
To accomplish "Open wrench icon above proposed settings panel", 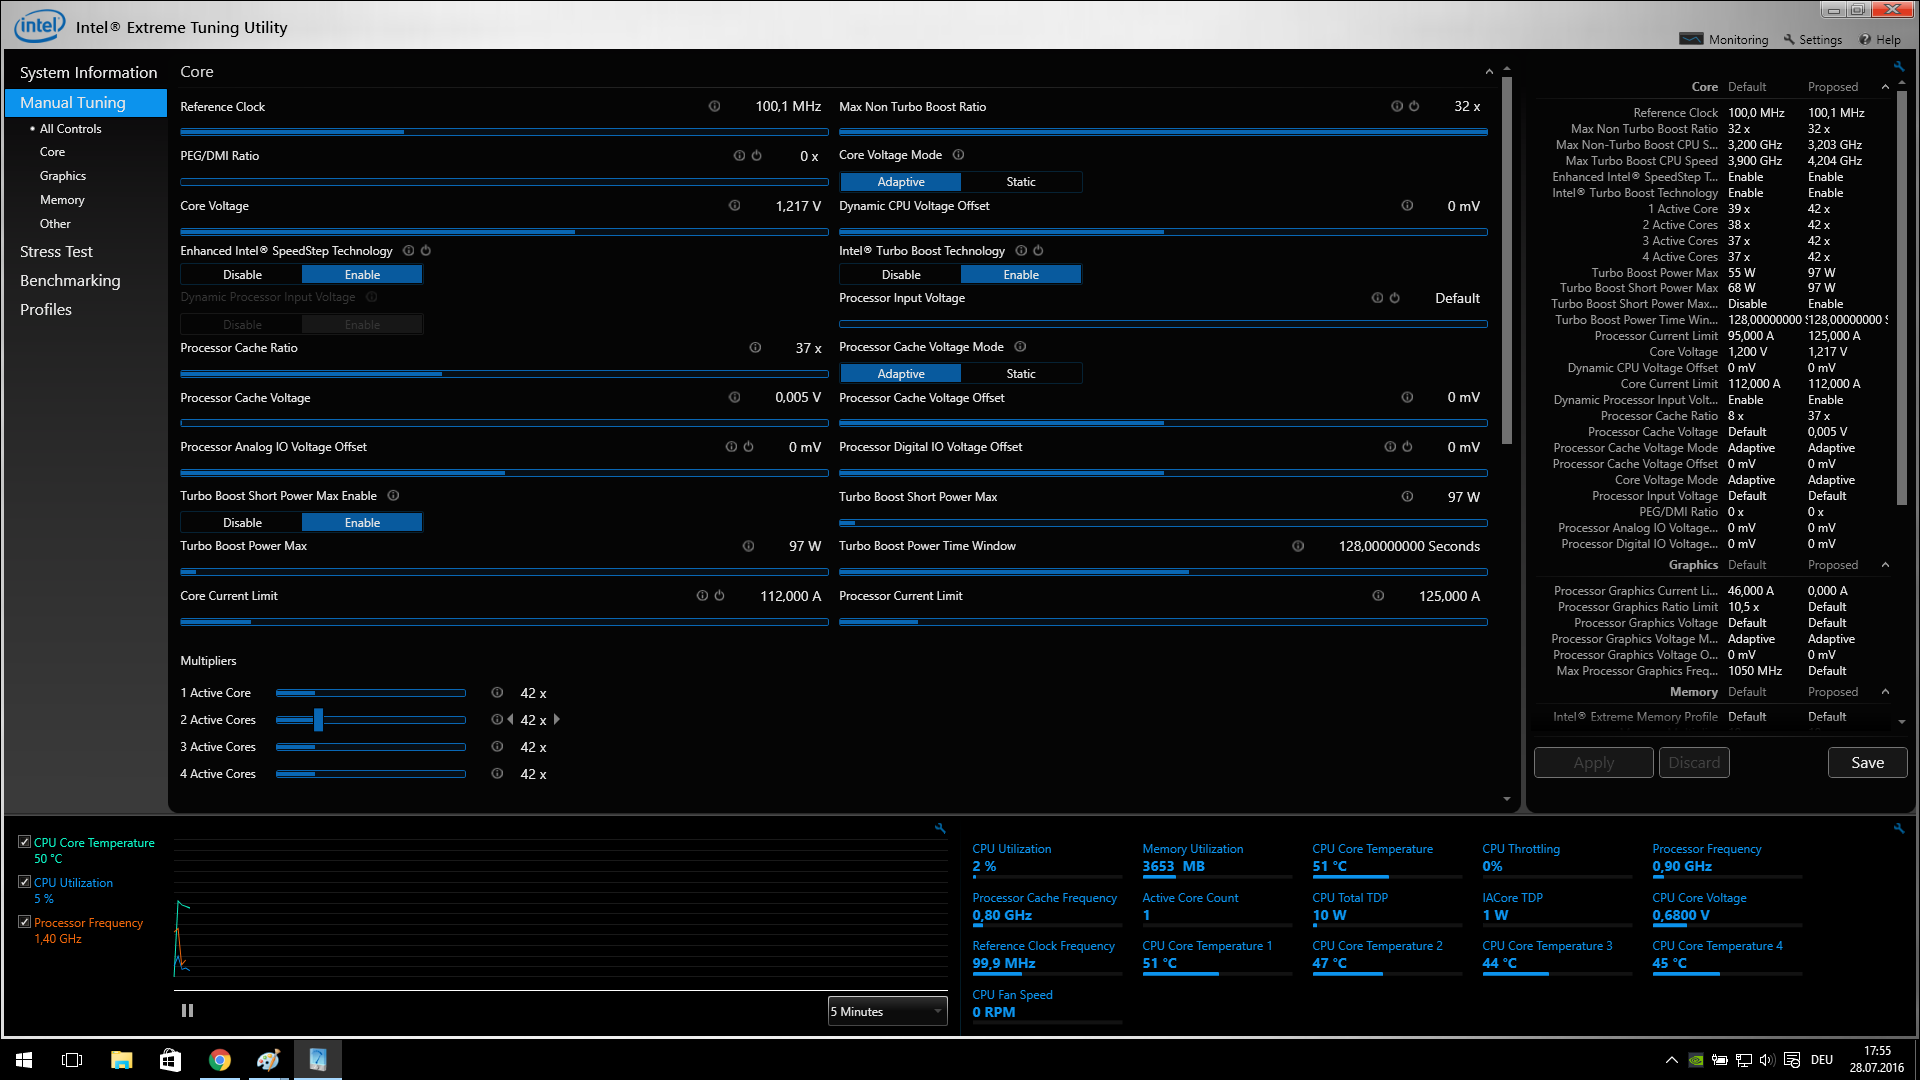I will tap(1898, 66).
